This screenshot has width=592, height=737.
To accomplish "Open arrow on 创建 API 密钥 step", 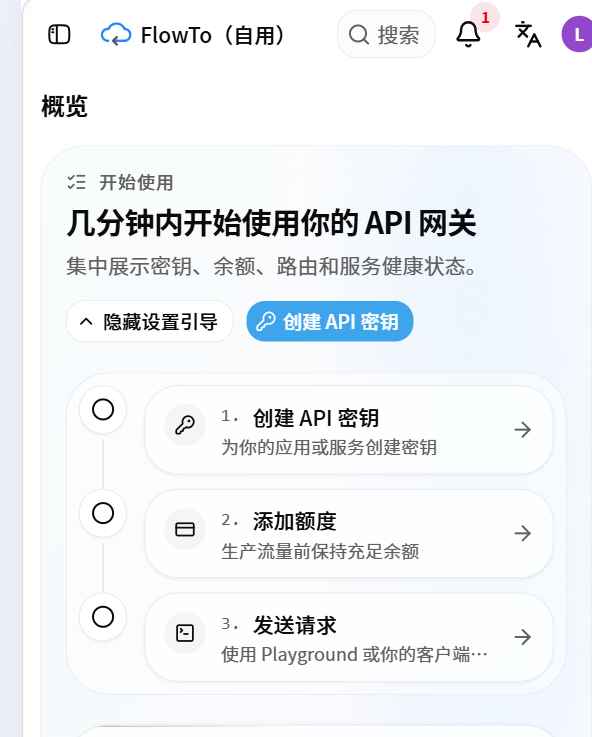I will pos(522,430).
